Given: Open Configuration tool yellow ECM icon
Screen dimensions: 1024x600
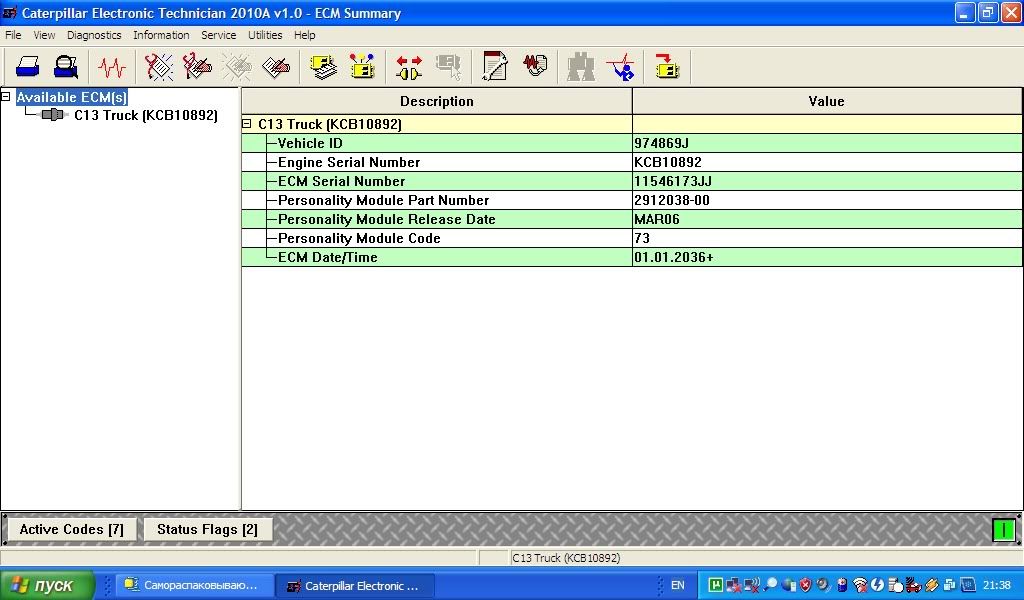Looking at the screenshot, I should click(x=362, y=67).
